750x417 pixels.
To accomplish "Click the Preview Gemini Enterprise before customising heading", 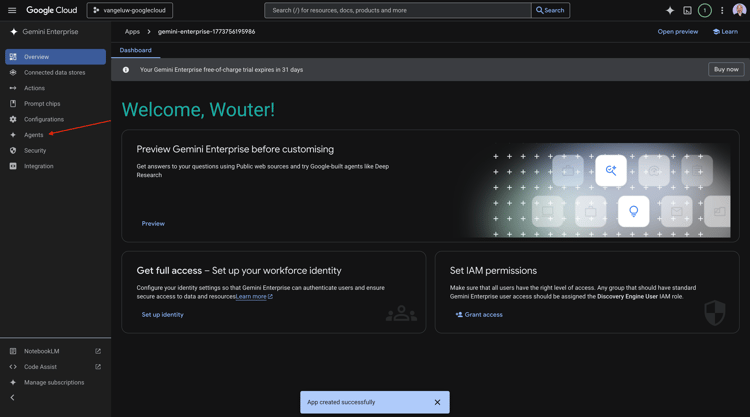I will pos(235,149).
